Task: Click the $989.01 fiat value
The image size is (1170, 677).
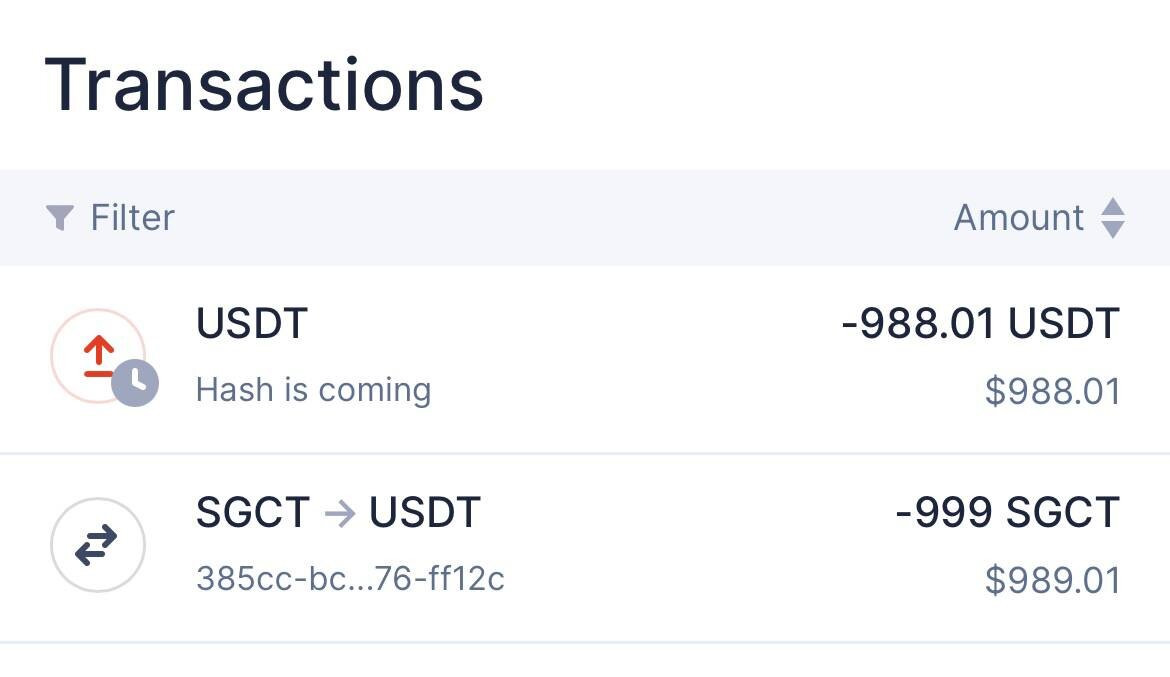Action: (1052, 579)
